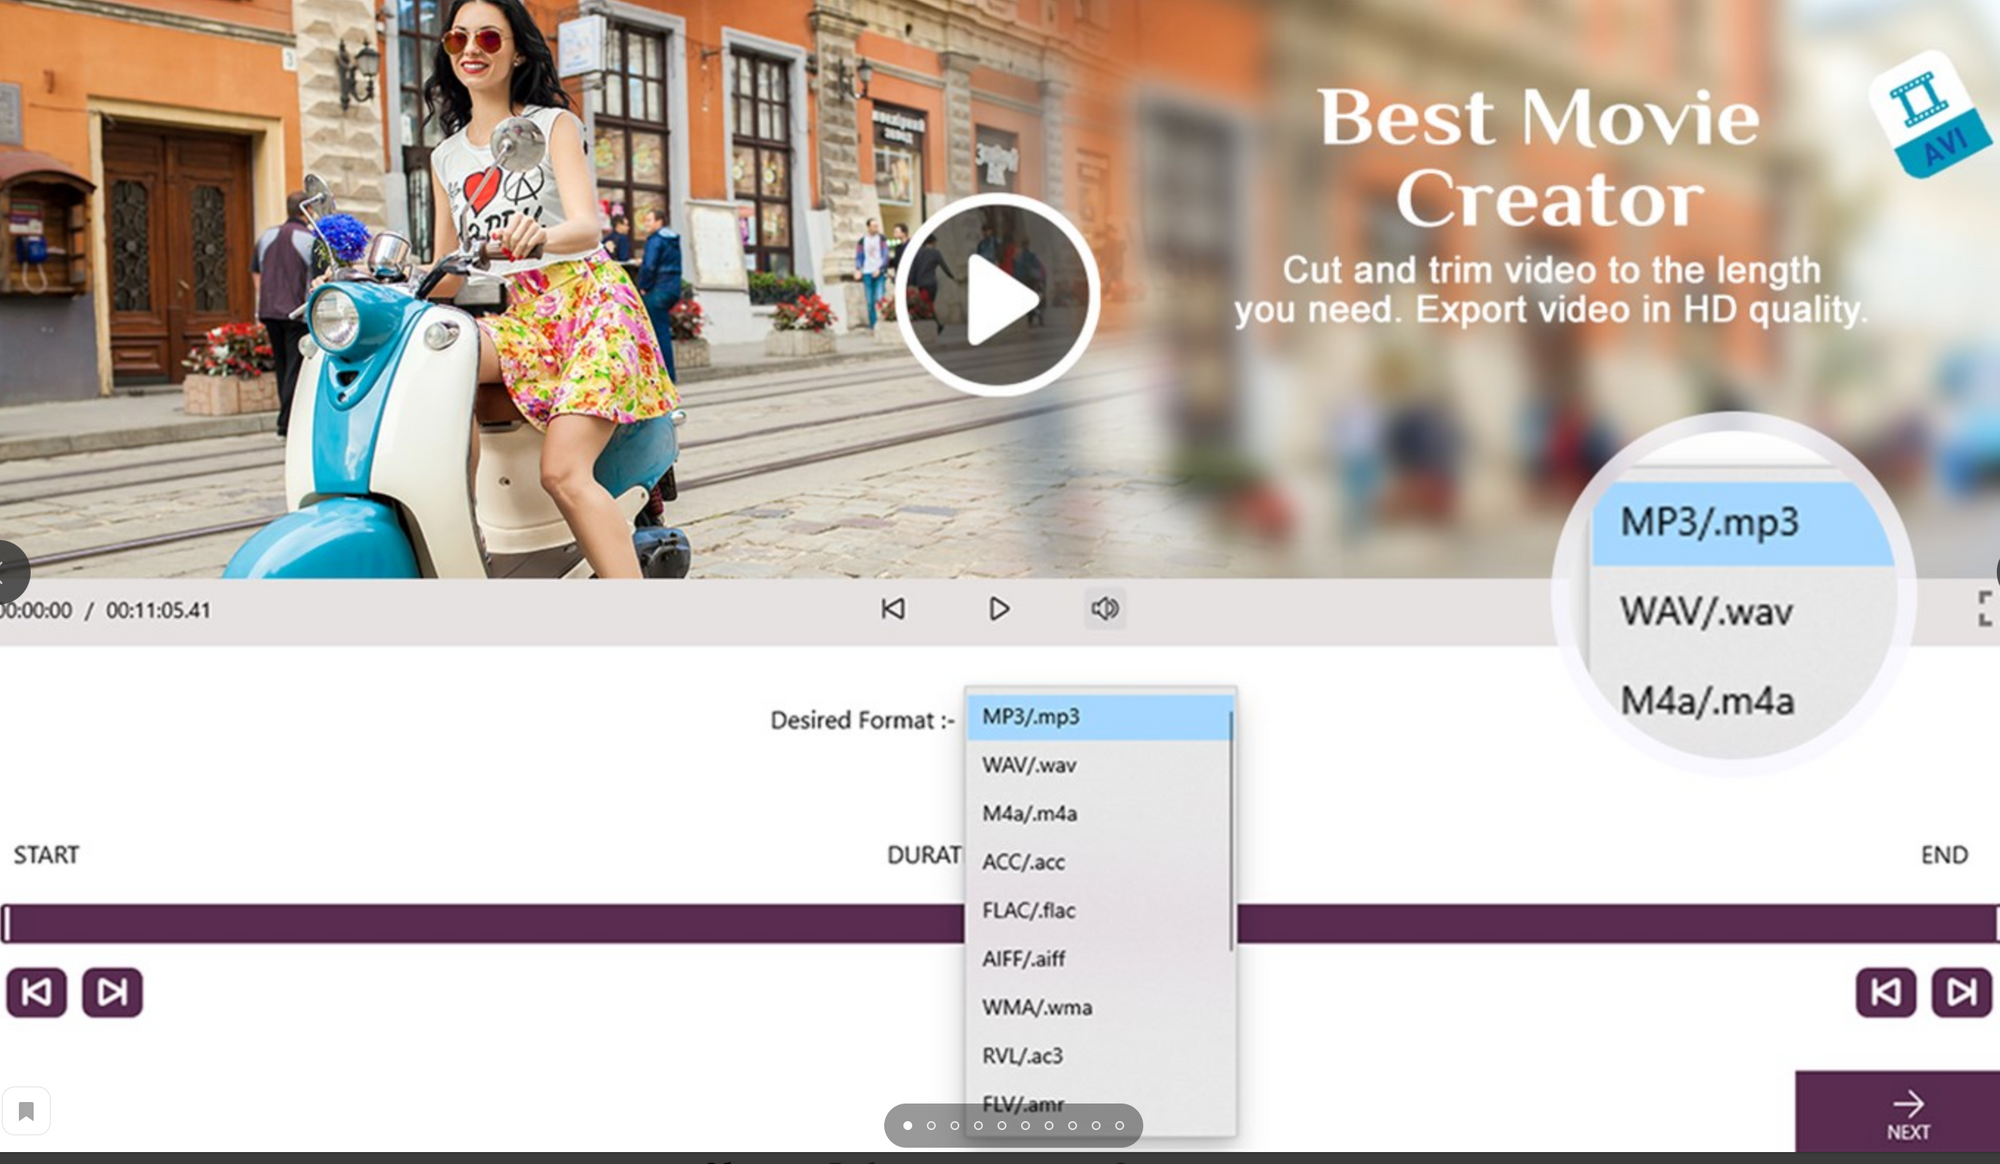Viewport: 2000px width, 1164px height.
Task: Click the left START next-frame button
Action: (x=112, y=992)
